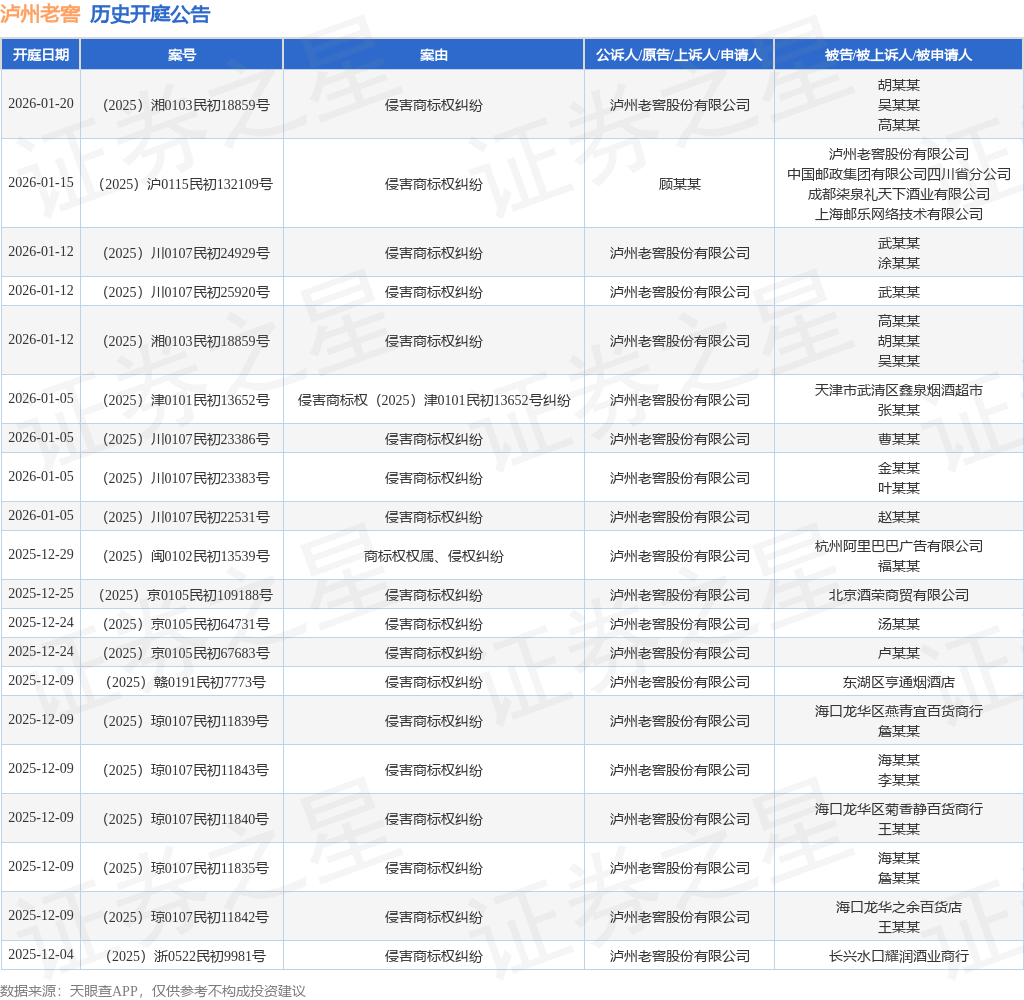Click defendant 叶某某
Screen dimensions: 1024x1000
click(899, 488)
